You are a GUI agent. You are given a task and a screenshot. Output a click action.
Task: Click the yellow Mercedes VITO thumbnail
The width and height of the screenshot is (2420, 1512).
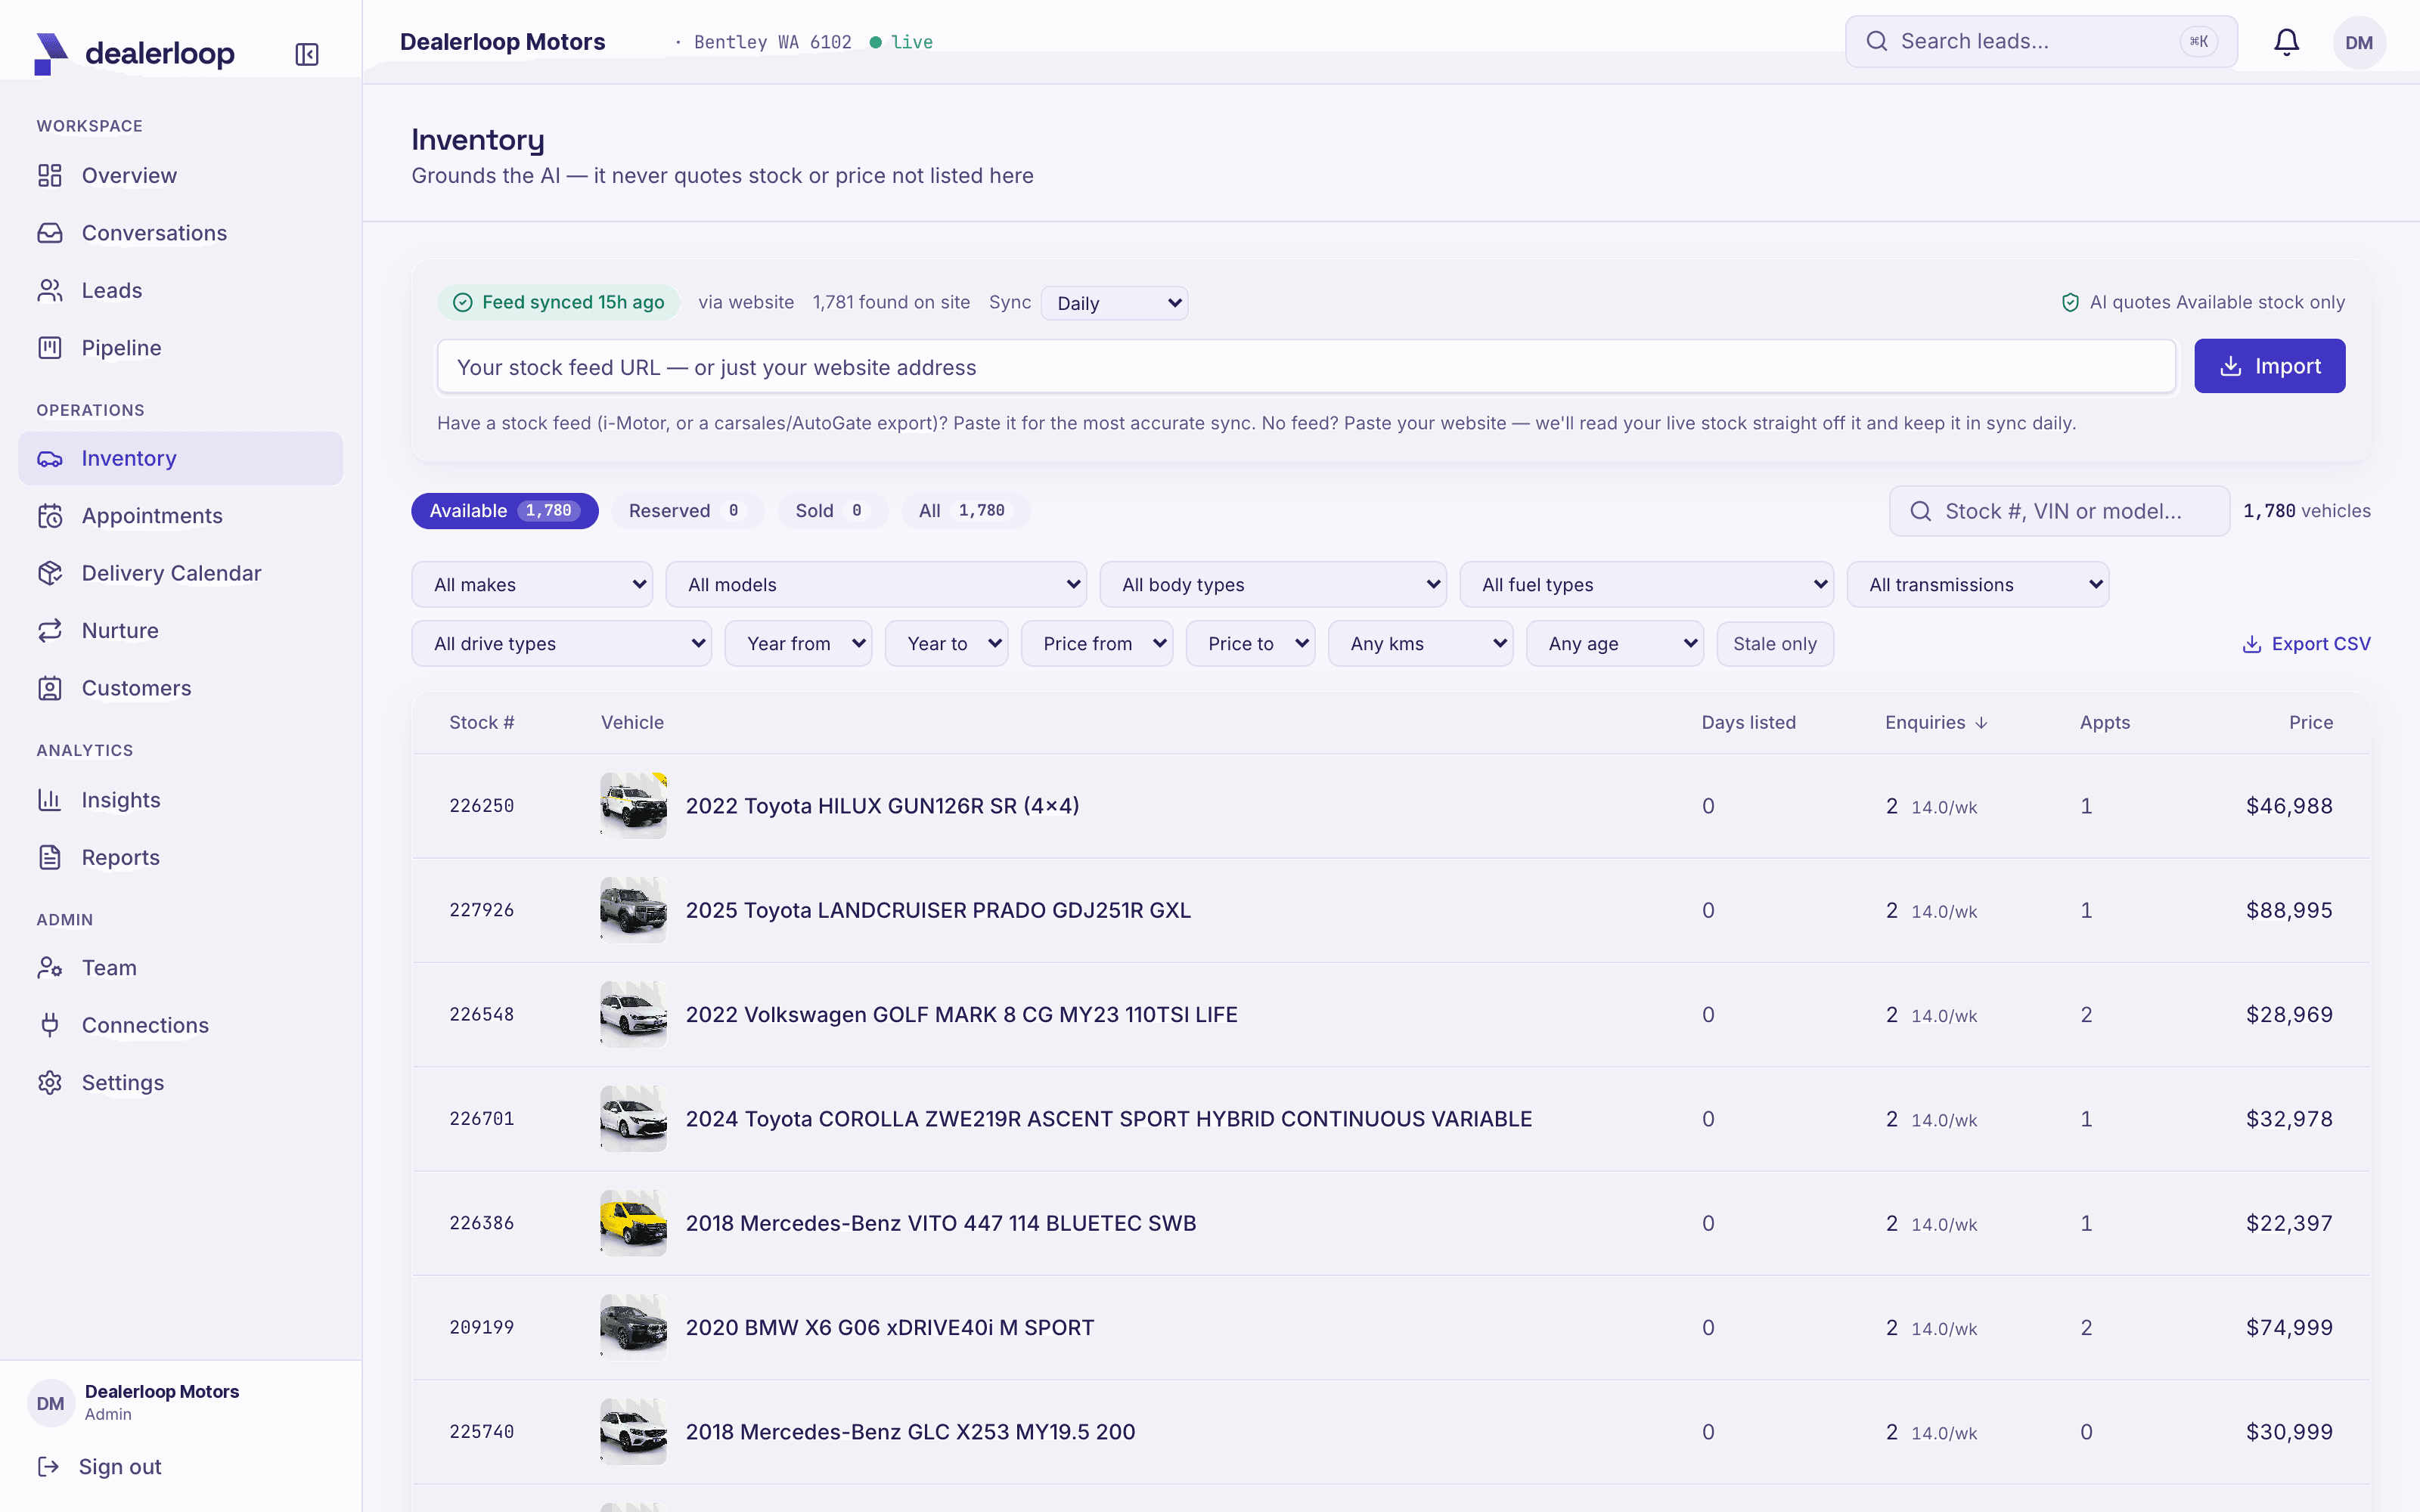[x=633, y=1223]
